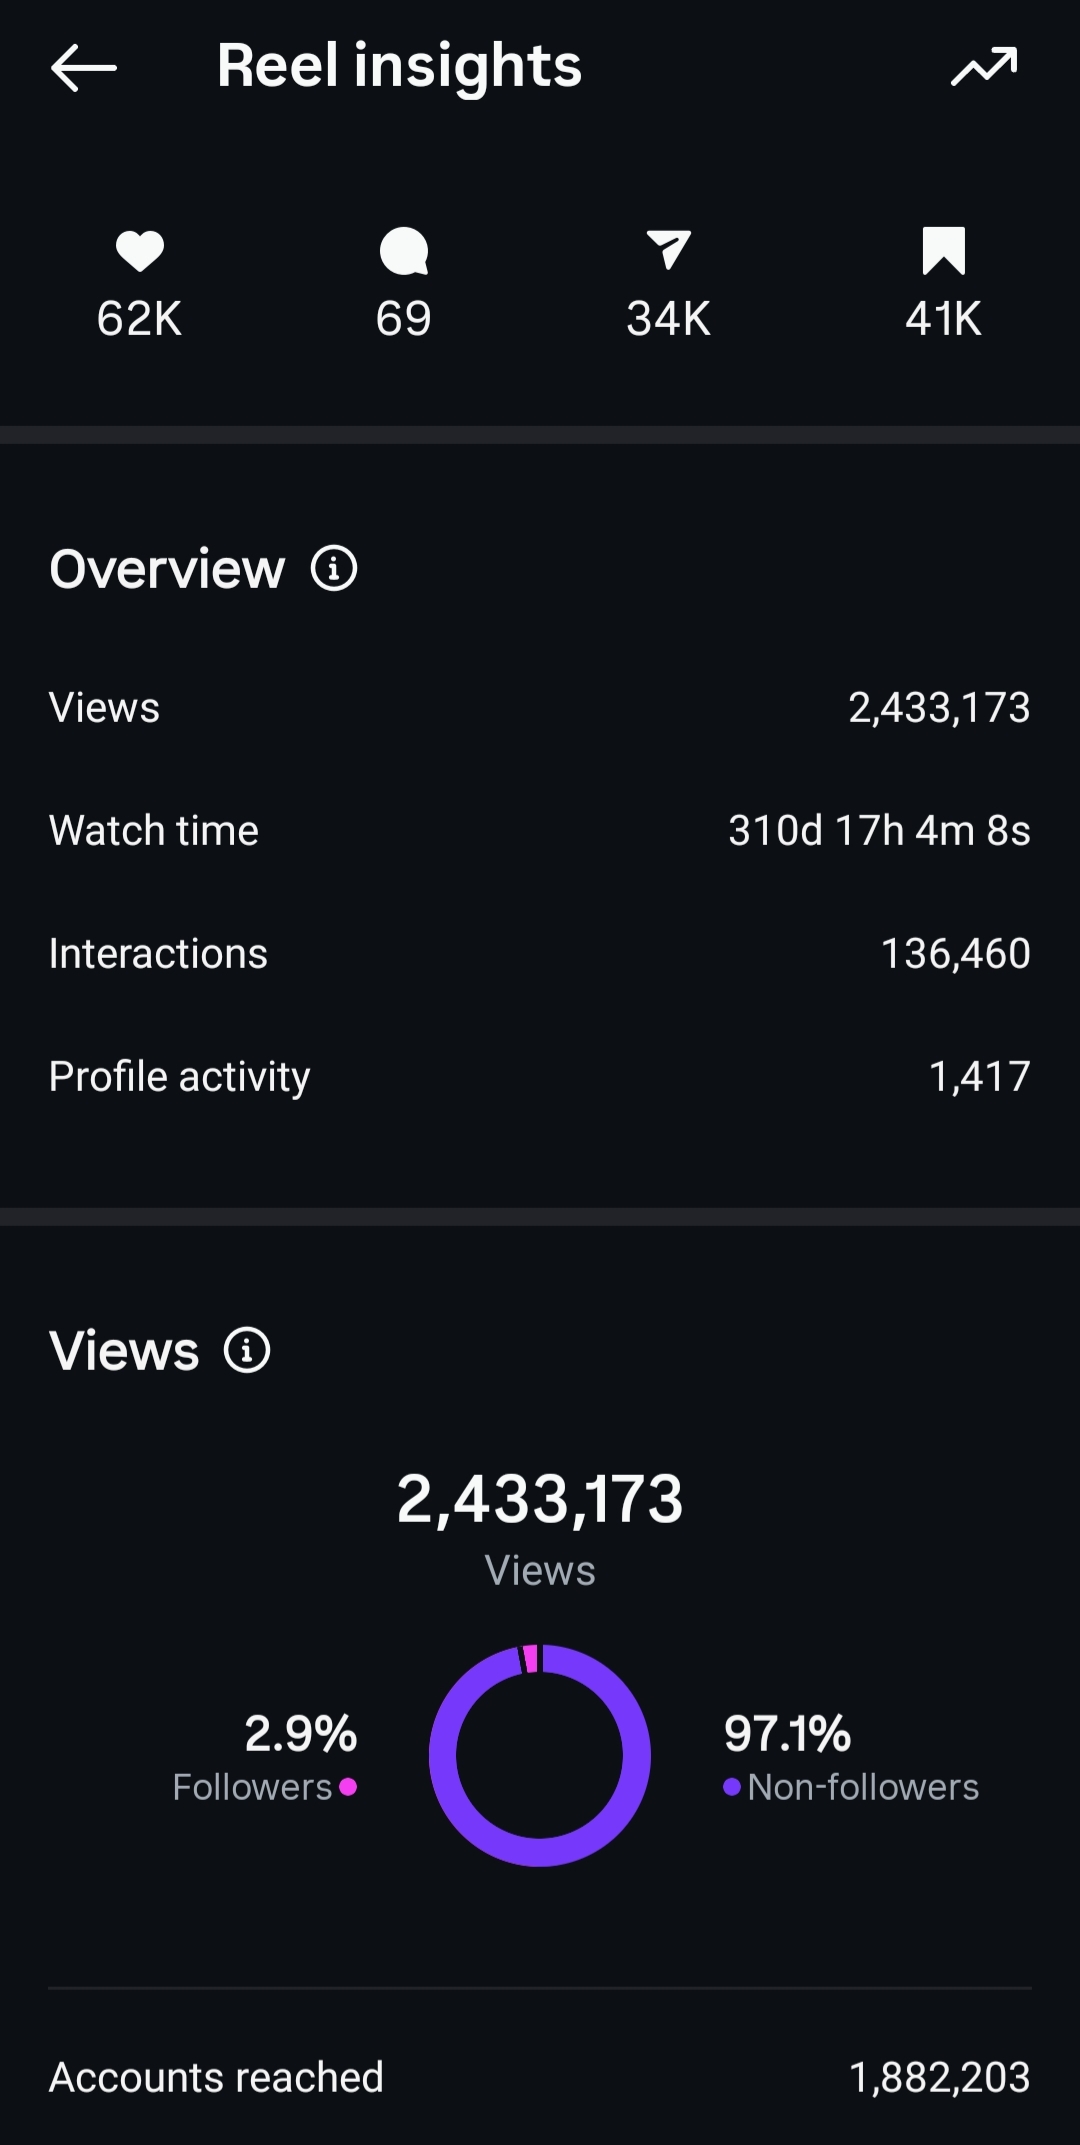Viewport: 1080px width, 2145px height.
Task: Tap the saves bookmark icon
Action: [944, 251]
